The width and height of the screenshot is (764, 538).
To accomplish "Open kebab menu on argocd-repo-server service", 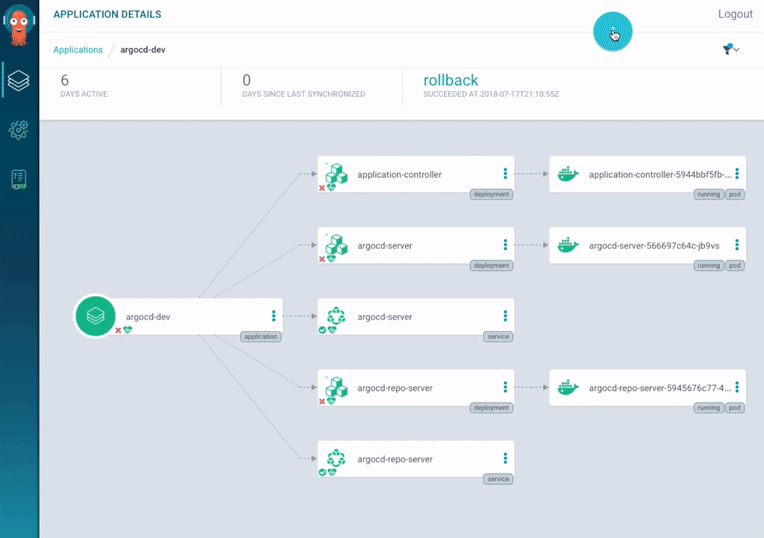I will tap(505, 459).
